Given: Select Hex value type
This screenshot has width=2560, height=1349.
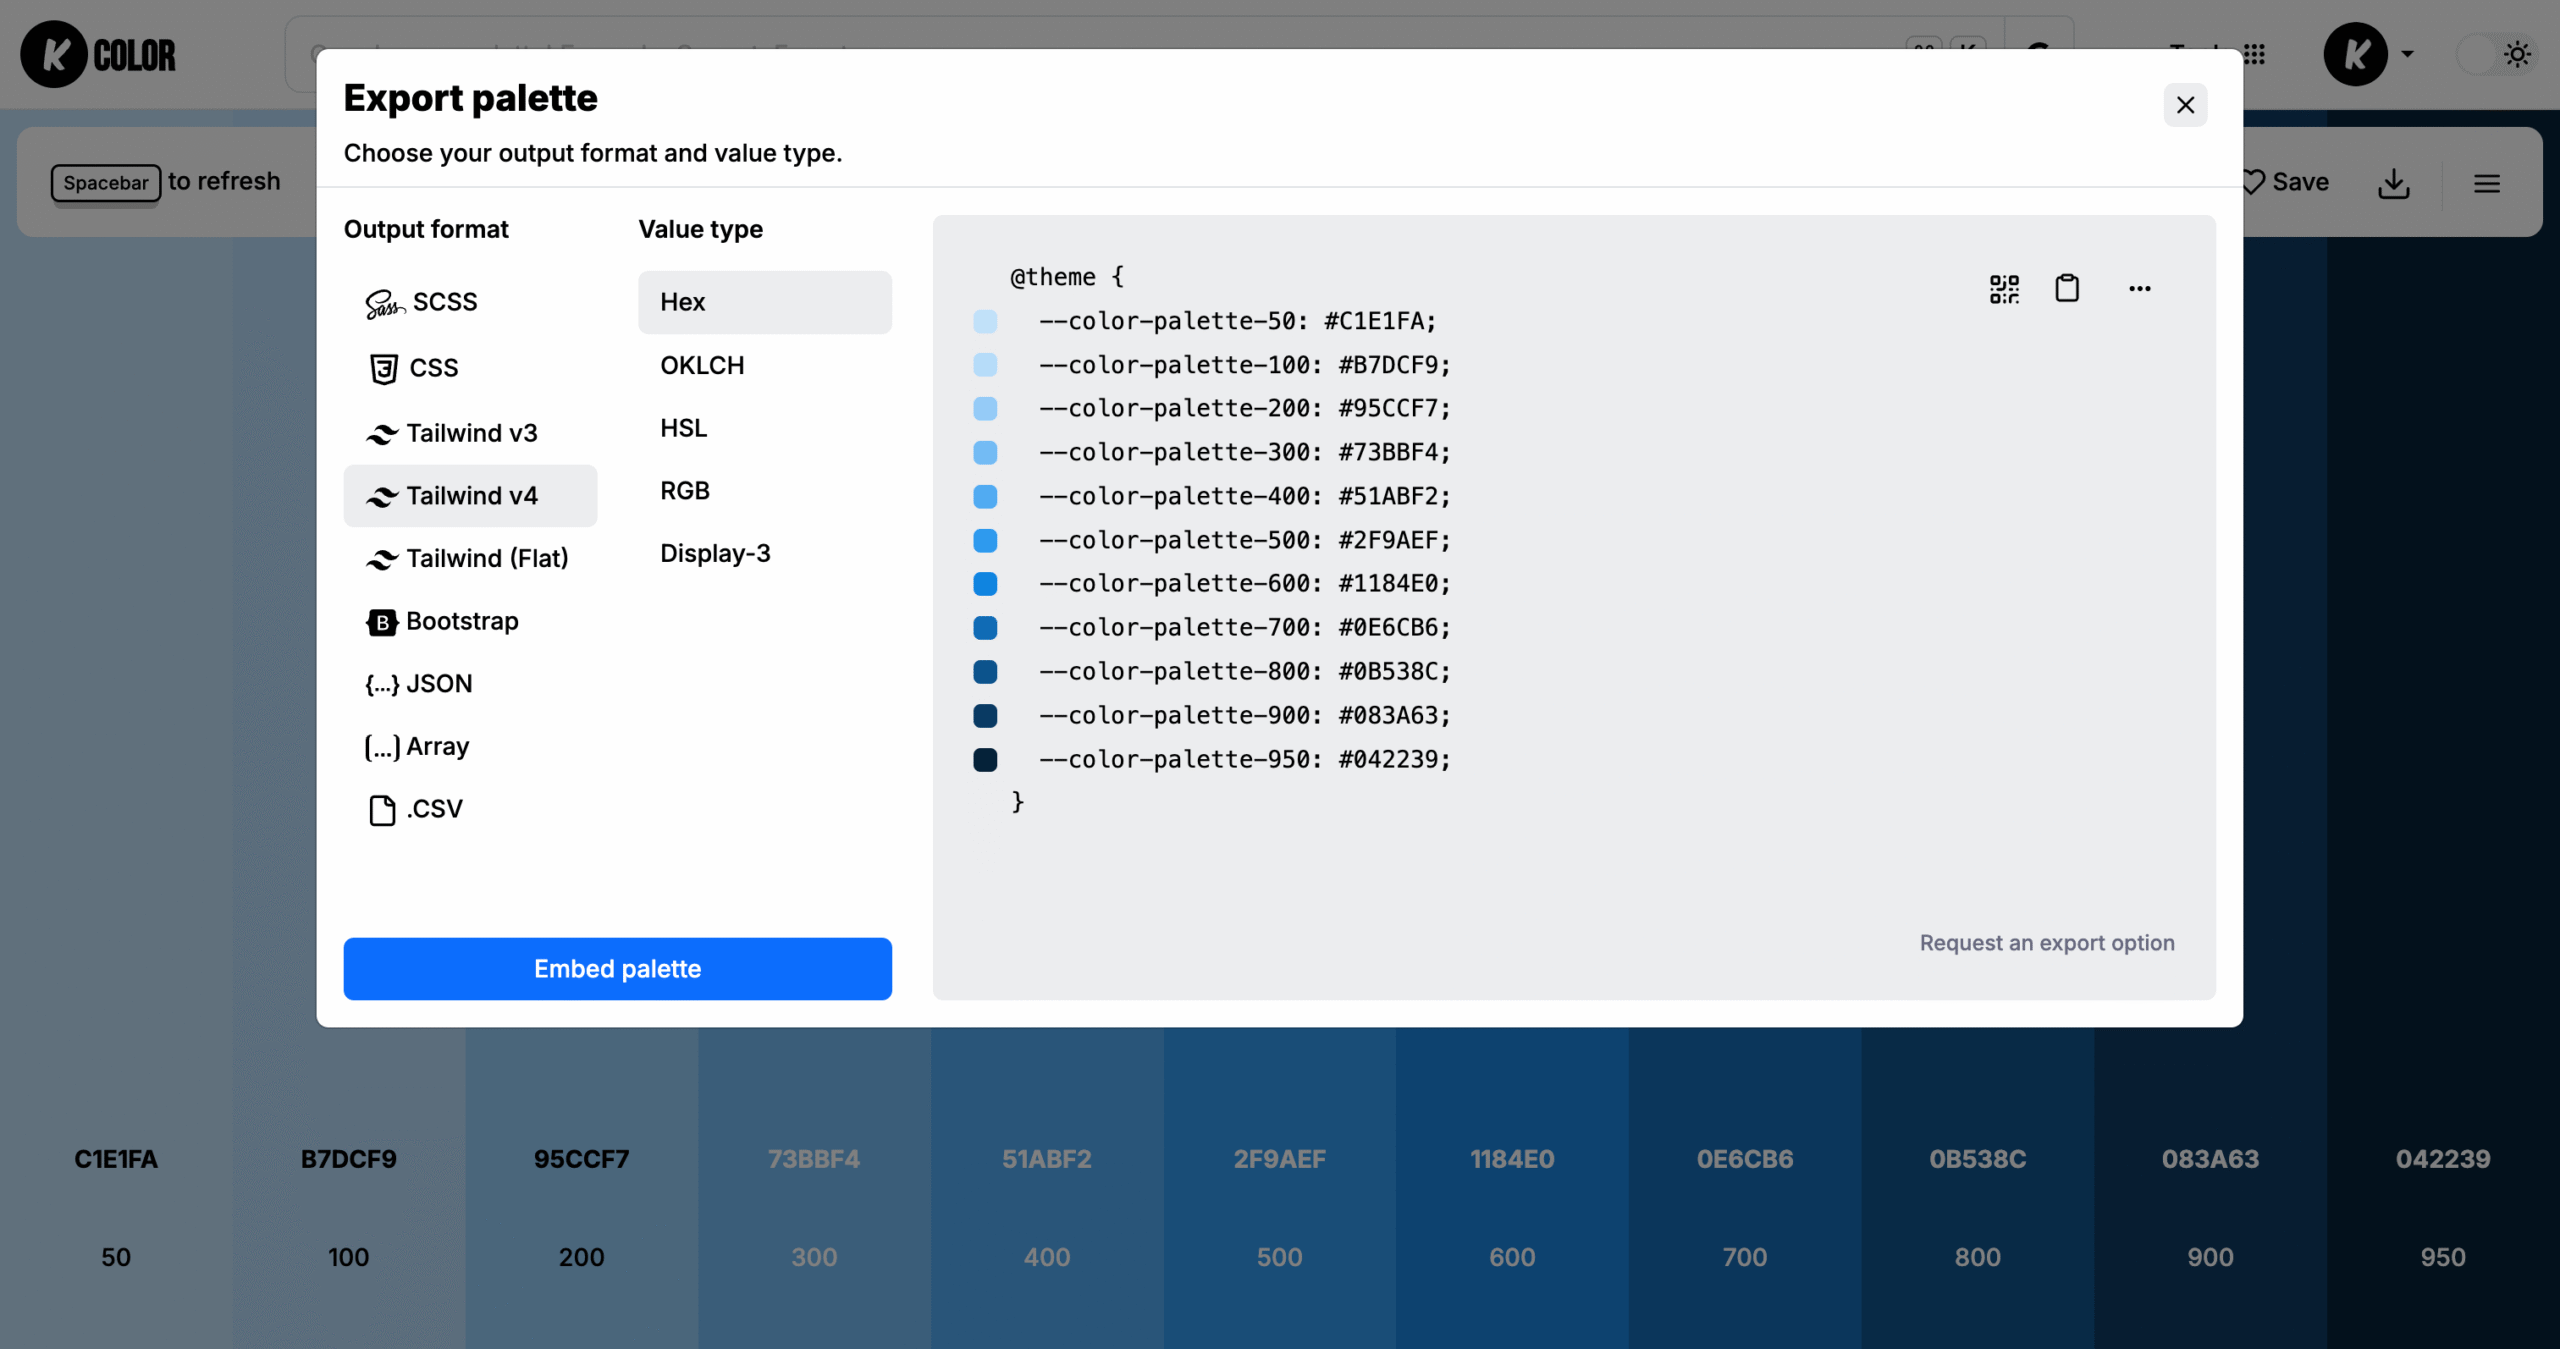Looking at the screenshot, I should (x=765, y=302).
